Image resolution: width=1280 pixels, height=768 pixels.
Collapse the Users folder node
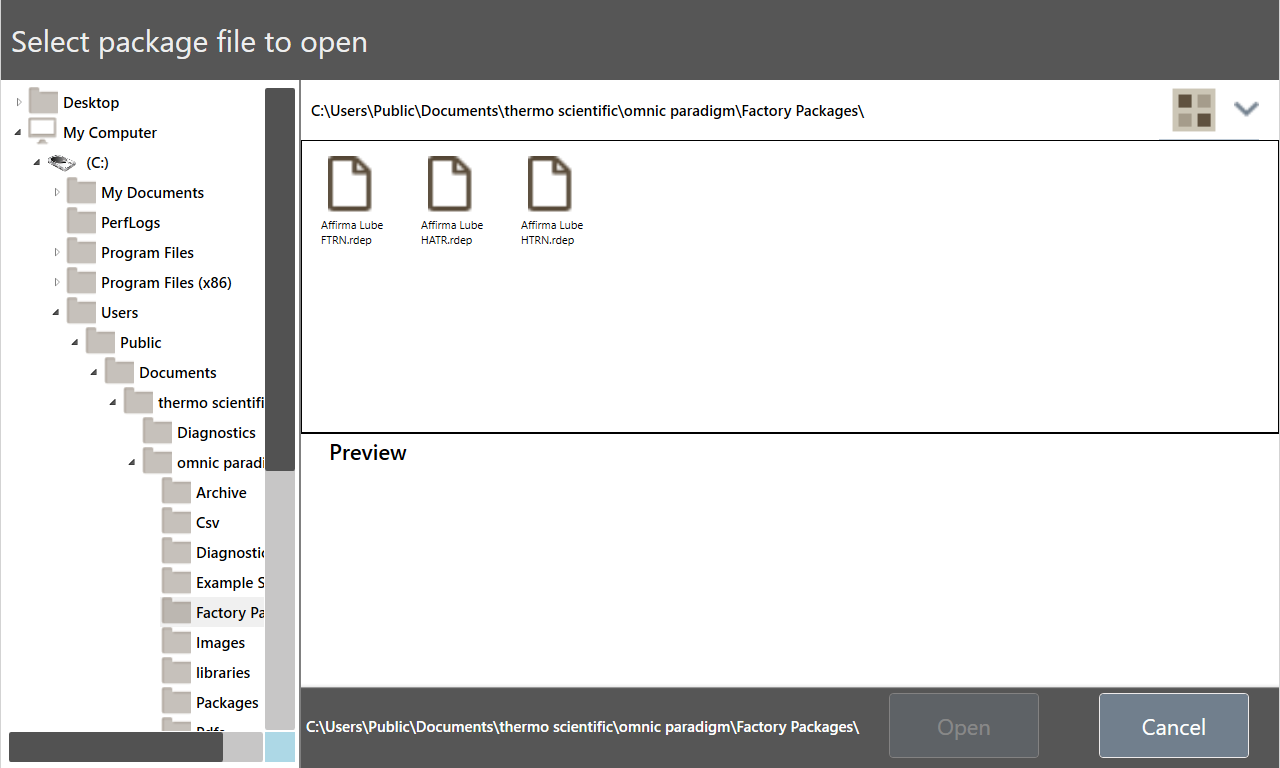56,313
